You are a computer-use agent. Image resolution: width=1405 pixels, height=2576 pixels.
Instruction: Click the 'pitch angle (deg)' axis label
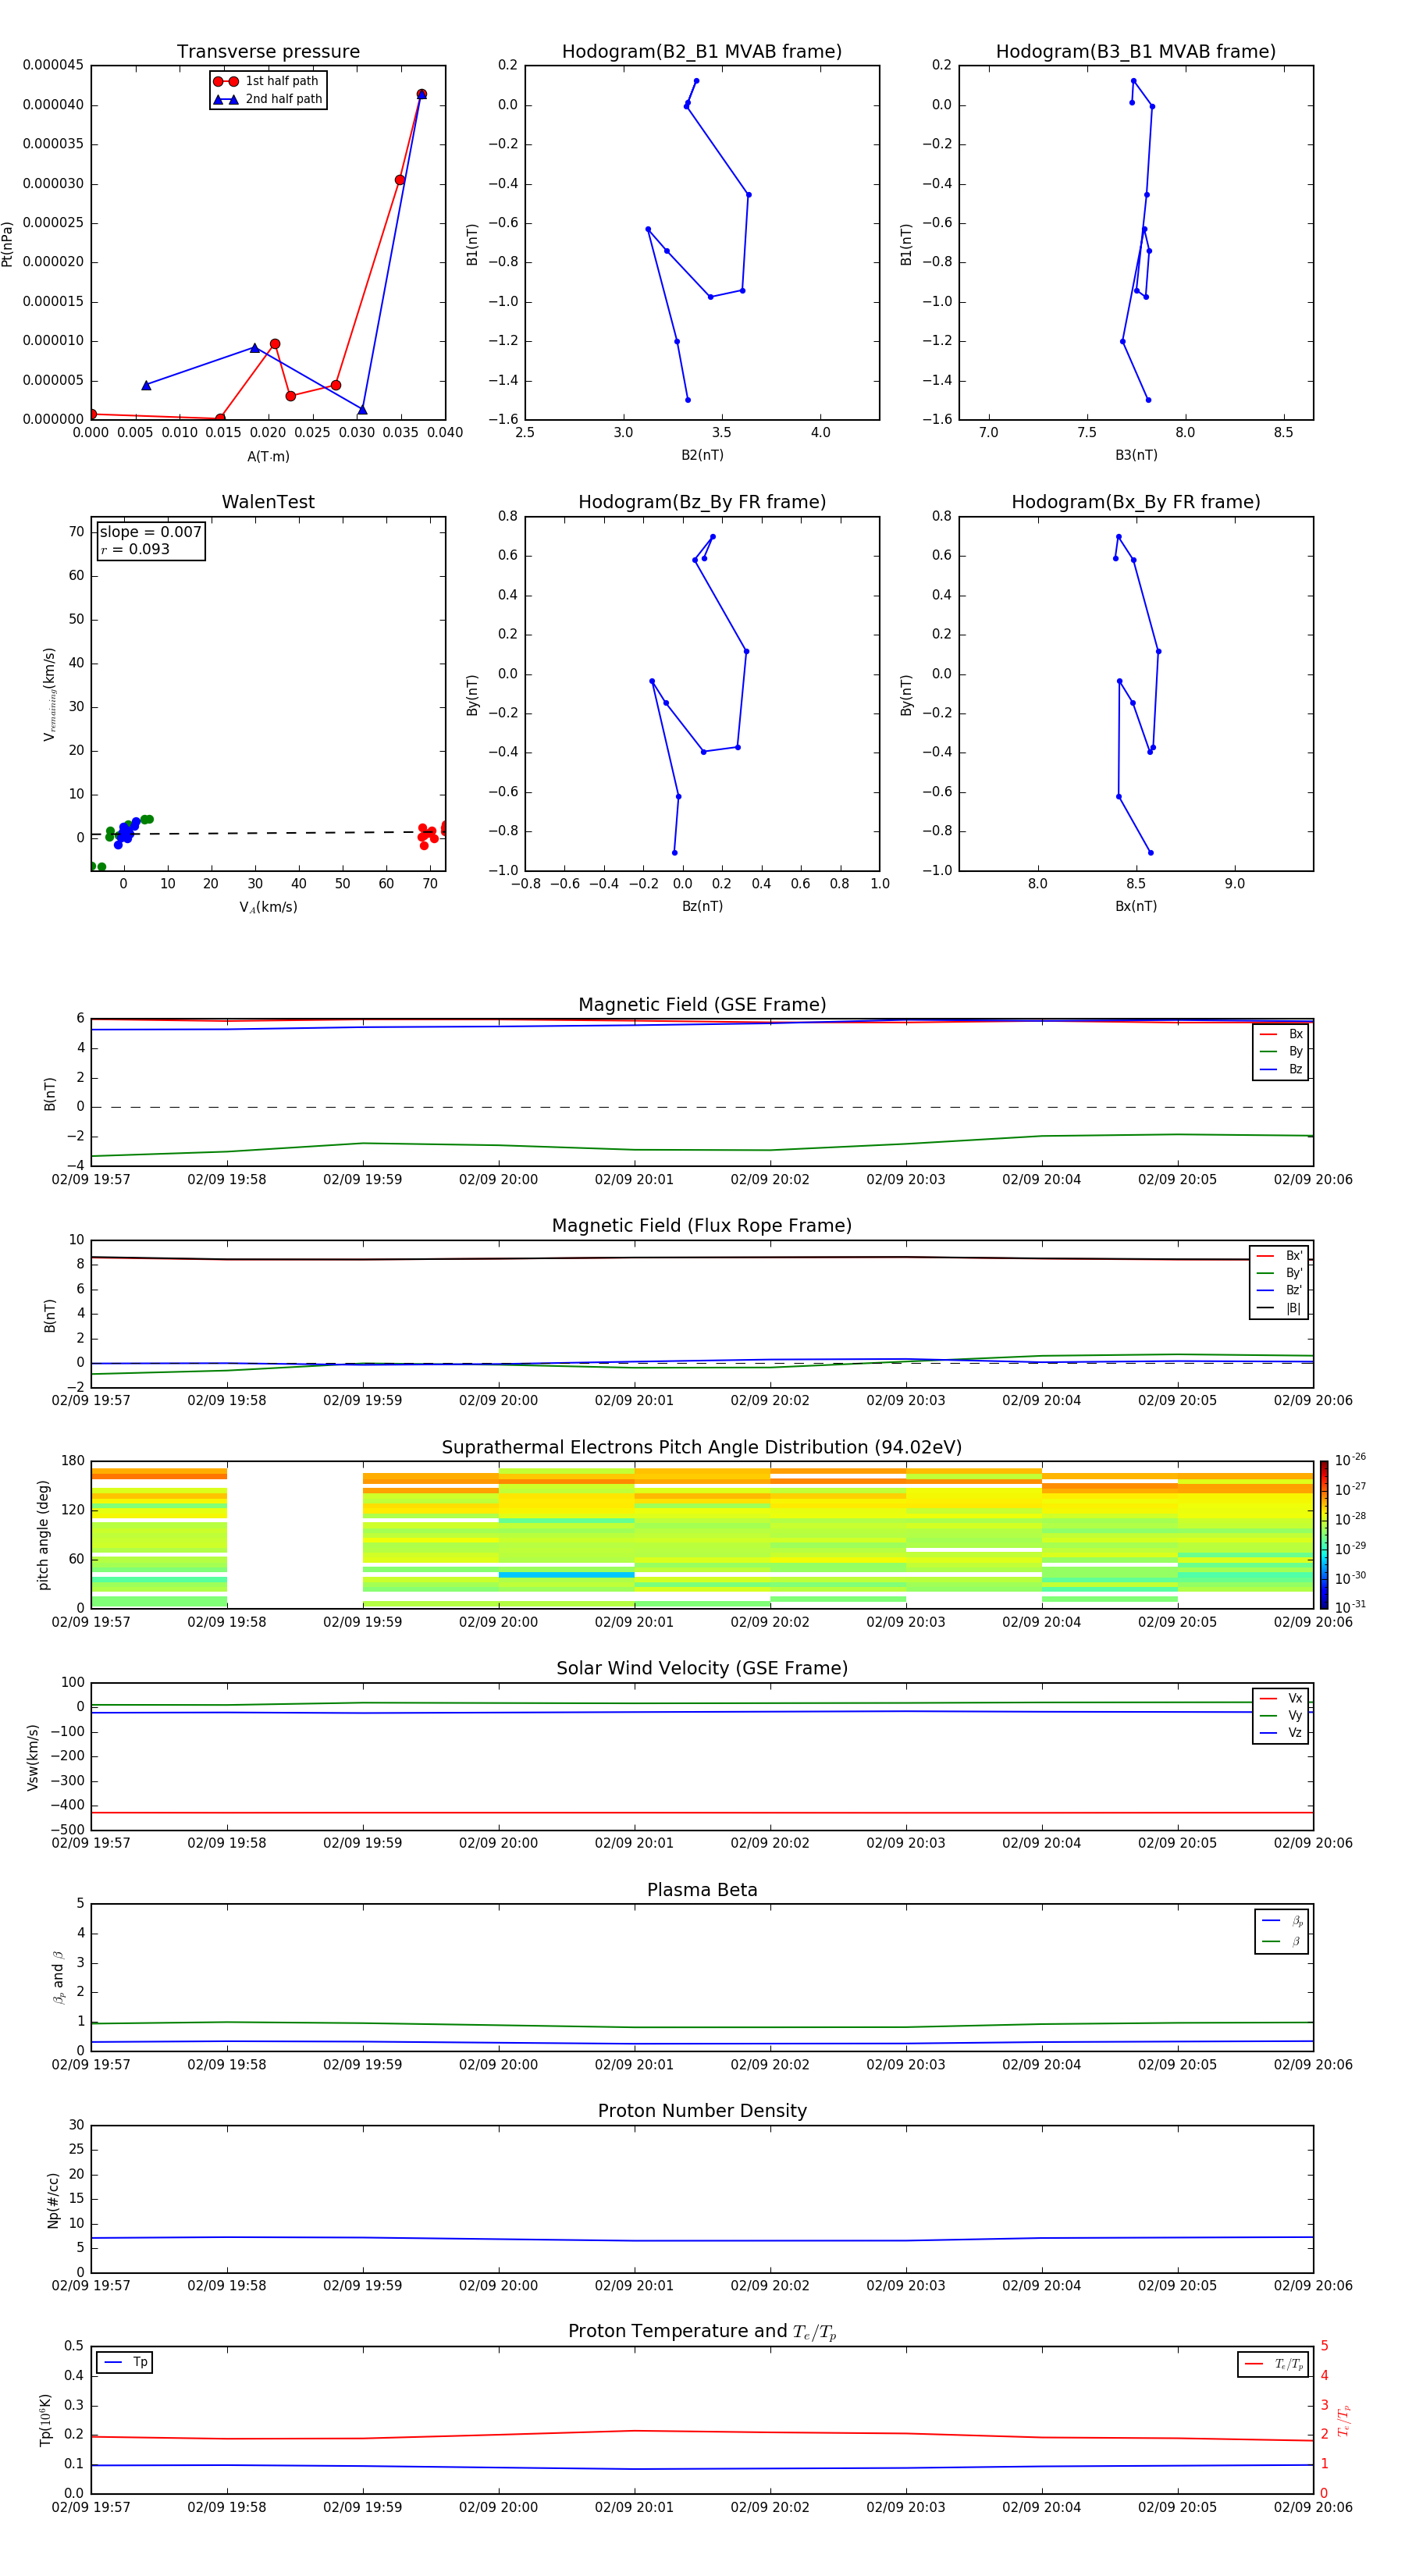click(43, 1535)
